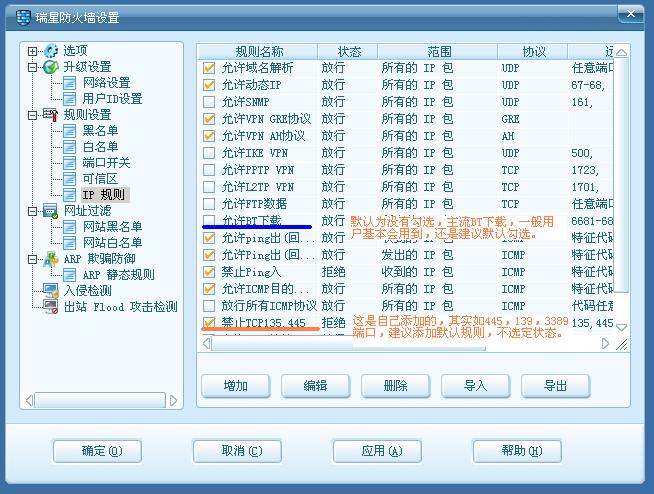Select the 端口开关 tree item
The width and height of the screenshot is (654, 494).
106,163
